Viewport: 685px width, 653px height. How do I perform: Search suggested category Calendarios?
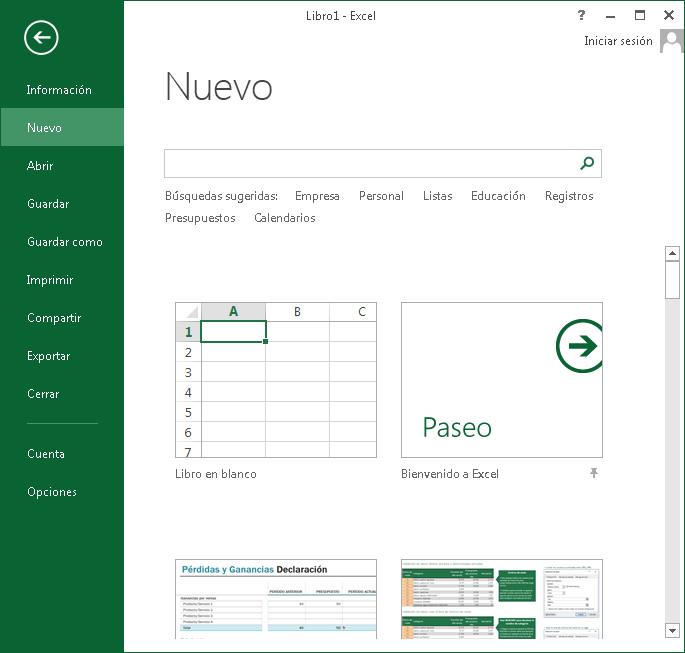(x=284, y=218)
